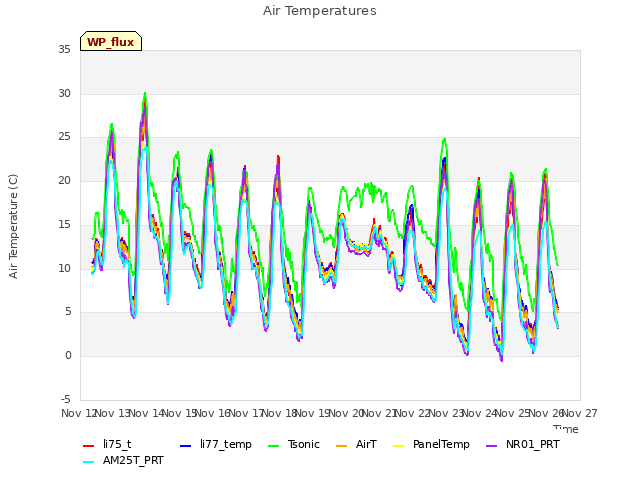Toggle the AirT legend entry
This screenshot has height=480, width=640.
point(356,444)
